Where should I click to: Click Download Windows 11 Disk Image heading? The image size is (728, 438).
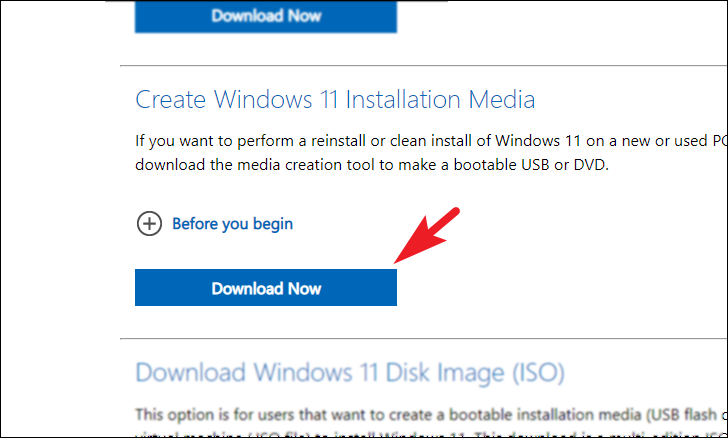[x=350, y=373]
